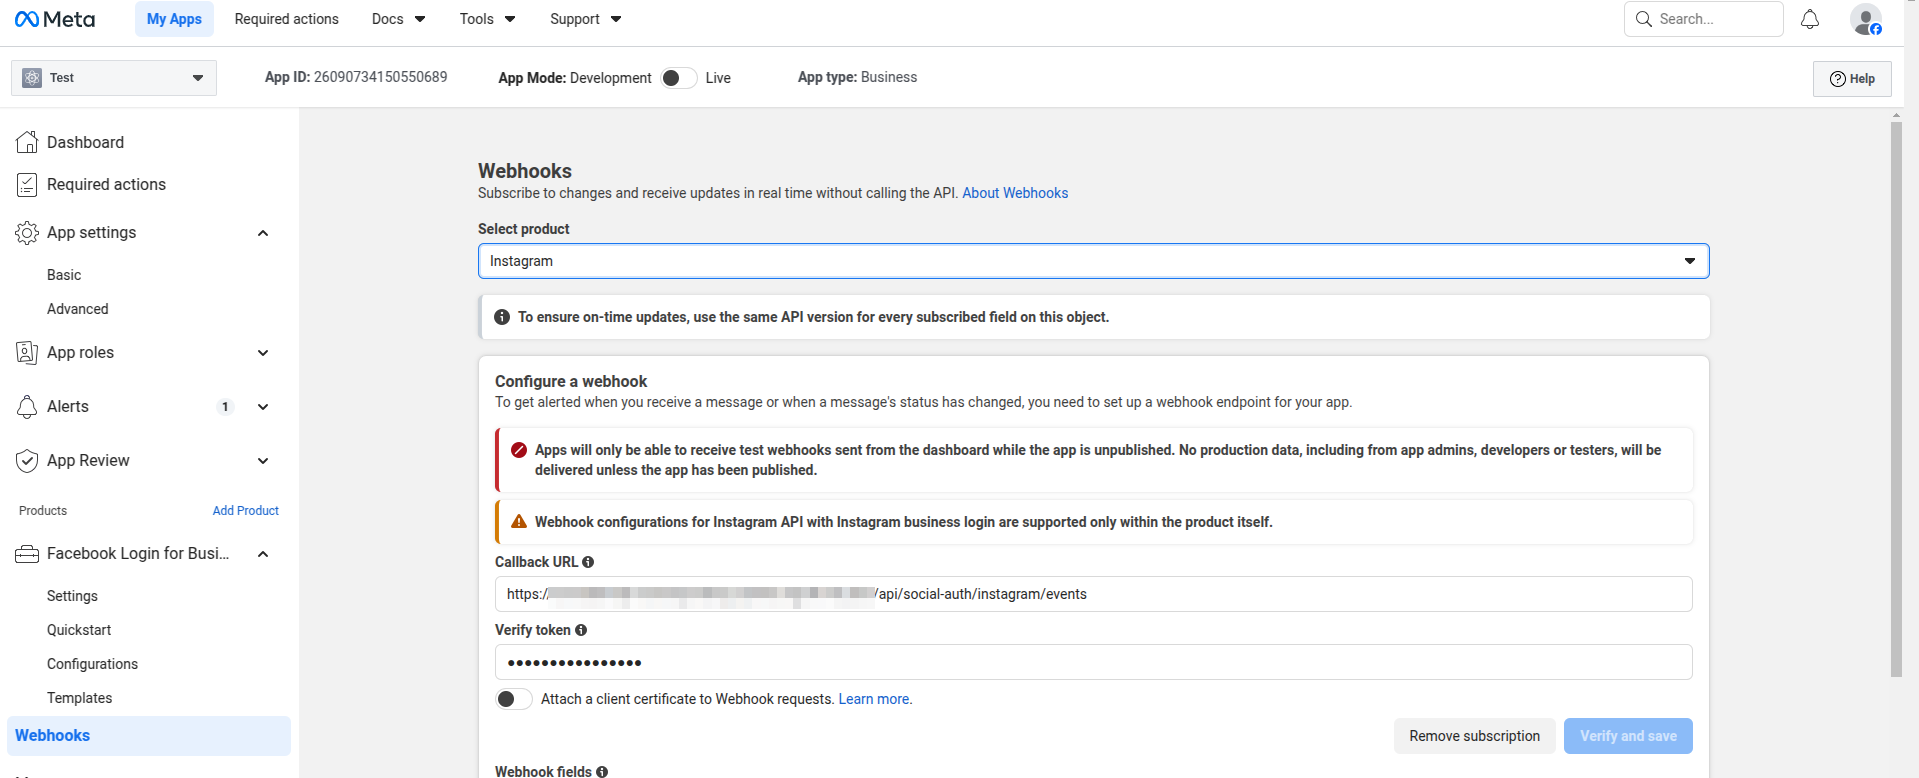Click the orange warning triangle icon
The height and width of the screenshot is (778, 1919).
point(519,522)
